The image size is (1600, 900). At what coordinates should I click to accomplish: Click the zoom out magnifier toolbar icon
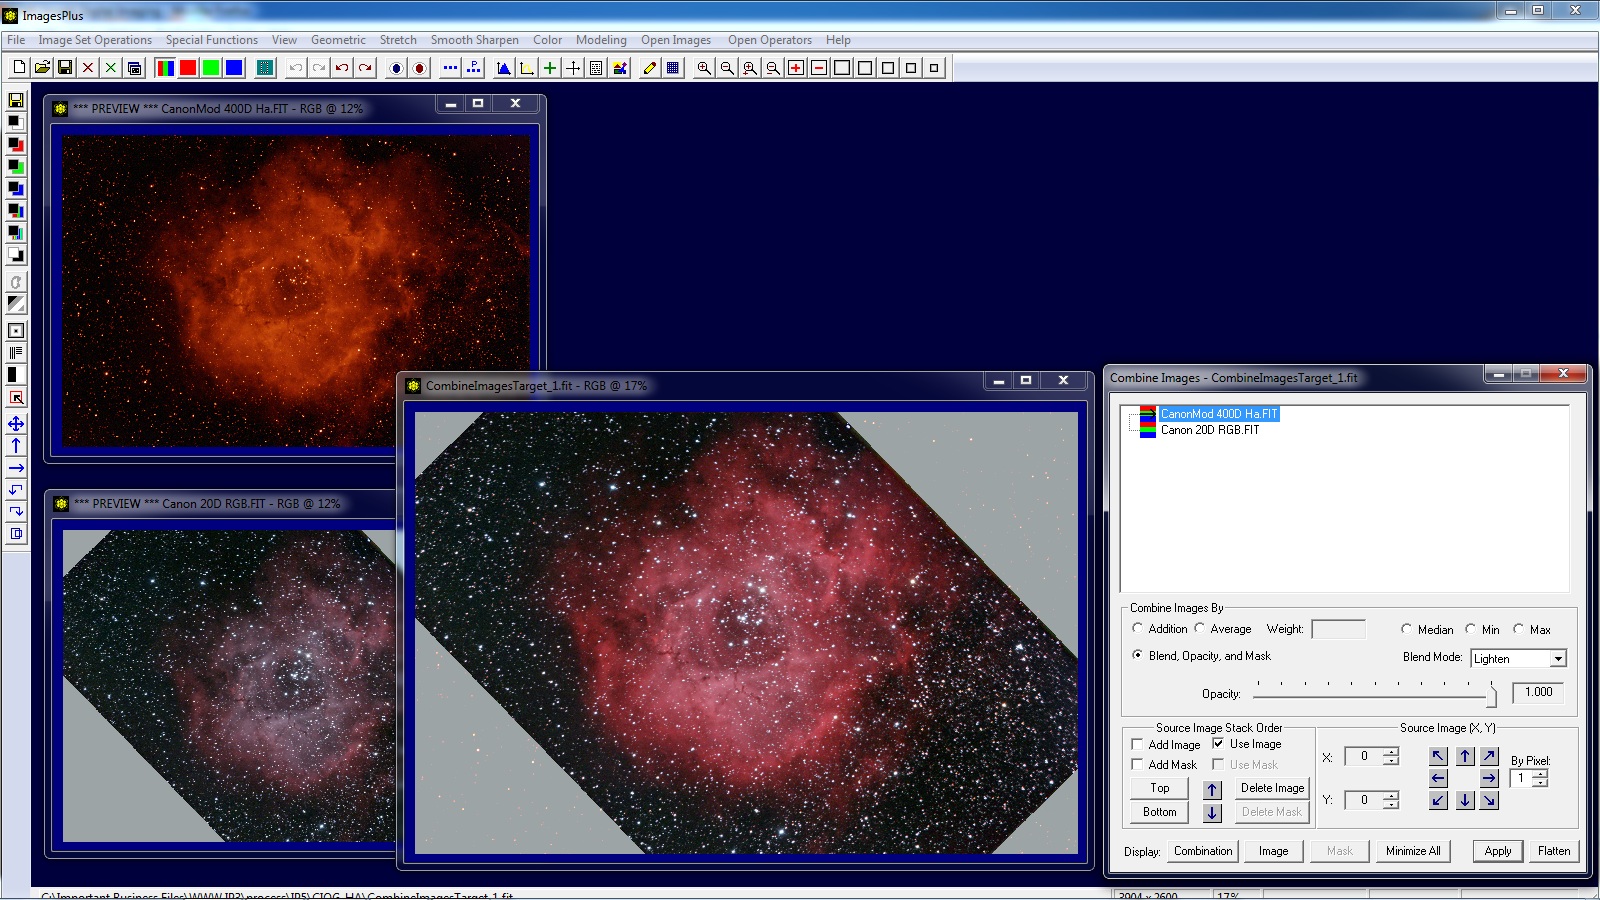[727, 68]
